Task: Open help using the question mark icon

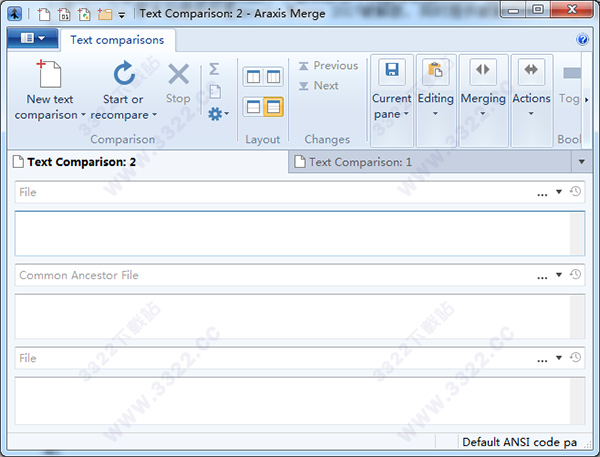Action: (x=582, y=39)
